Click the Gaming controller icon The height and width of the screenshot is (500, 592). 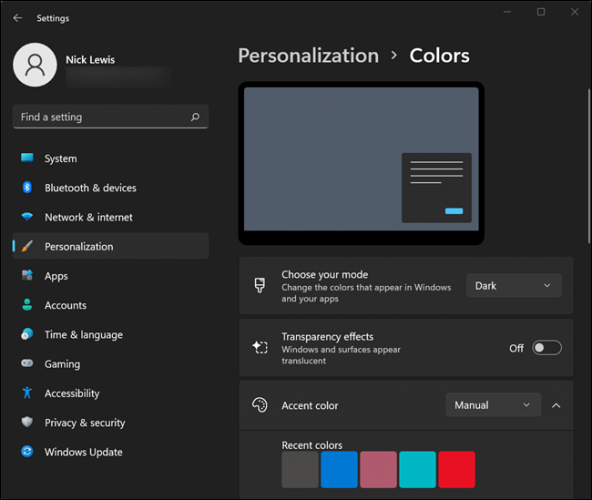(27, 363)
